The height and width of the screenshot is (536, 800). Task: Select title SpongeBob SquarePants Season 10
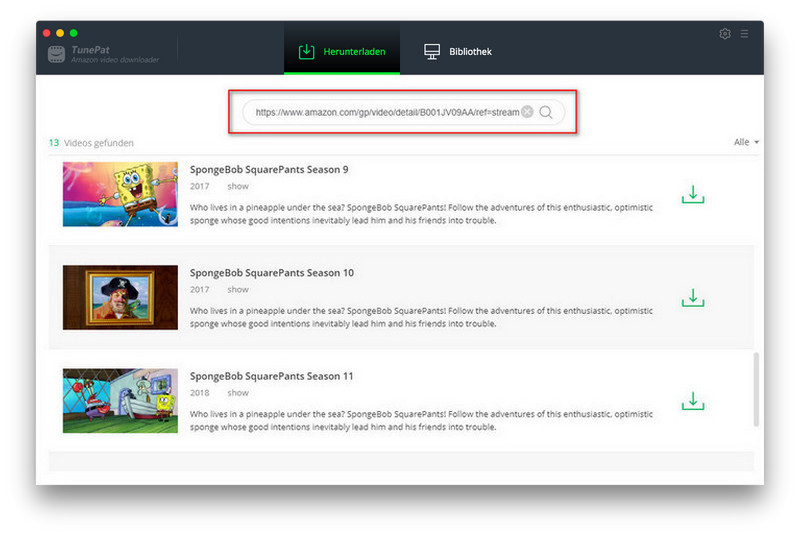coord(271,273)
